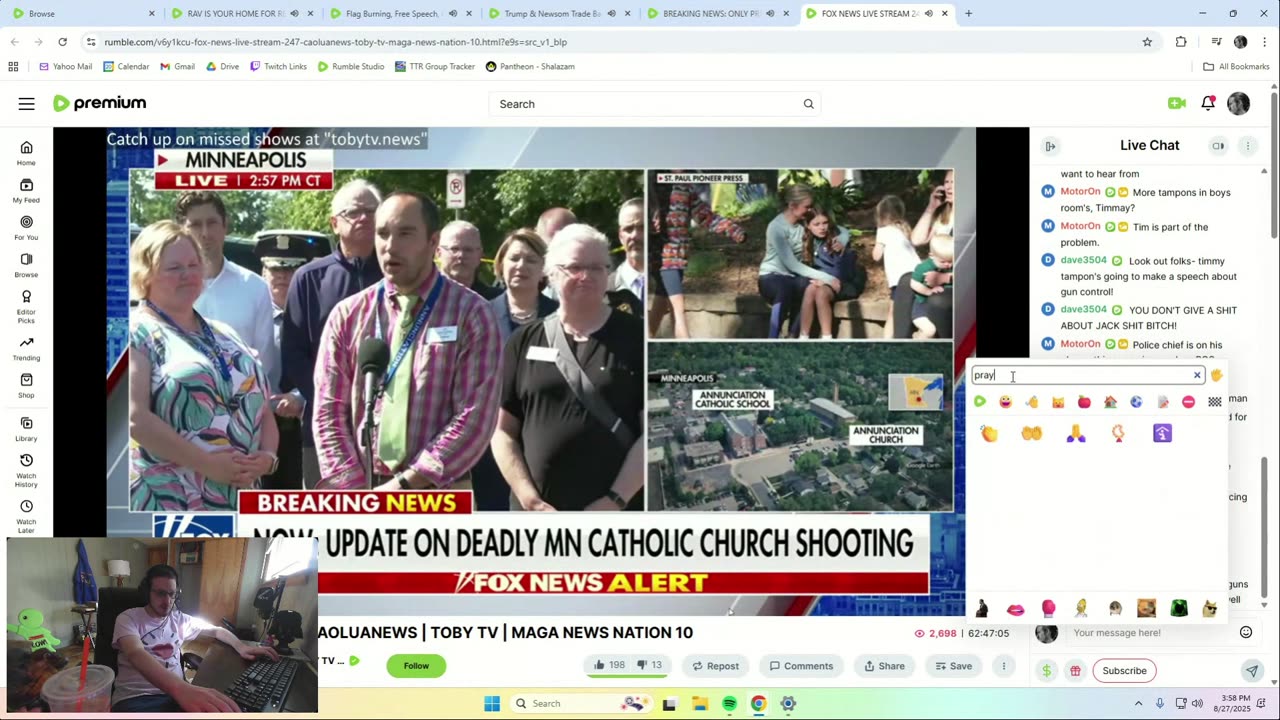Image resolution: width=1280 pixels, height=720 pixels.
Task: Choose the prayer beads emoji
Action: tap(1118, 433)
